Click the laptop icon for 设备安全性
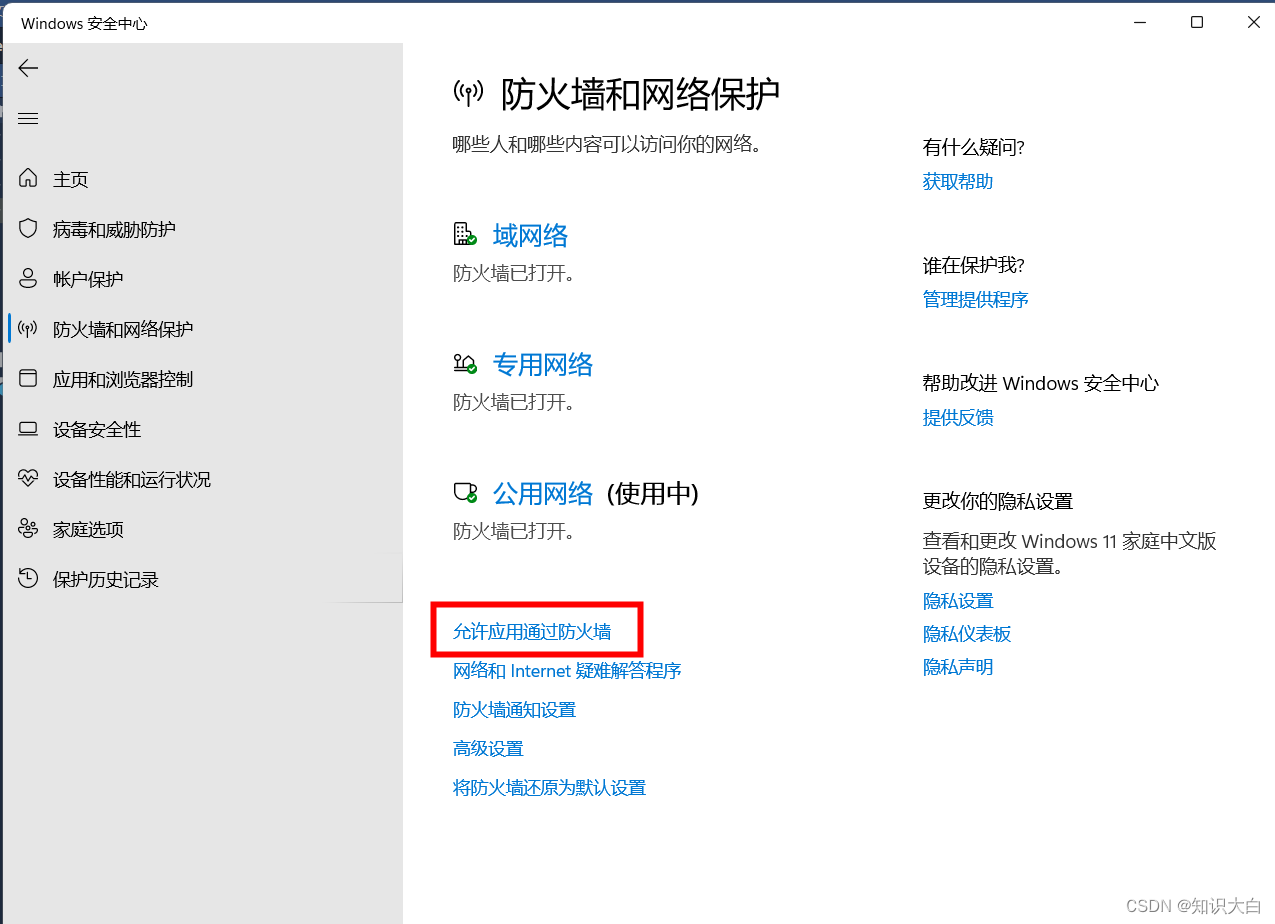The width and height of the screenshot is (1275, 924). [28, 429]
